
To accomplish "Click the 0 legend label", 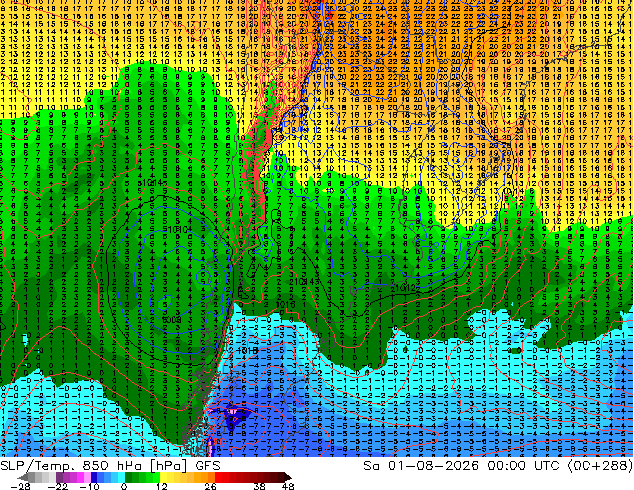I will pos(124,486).
